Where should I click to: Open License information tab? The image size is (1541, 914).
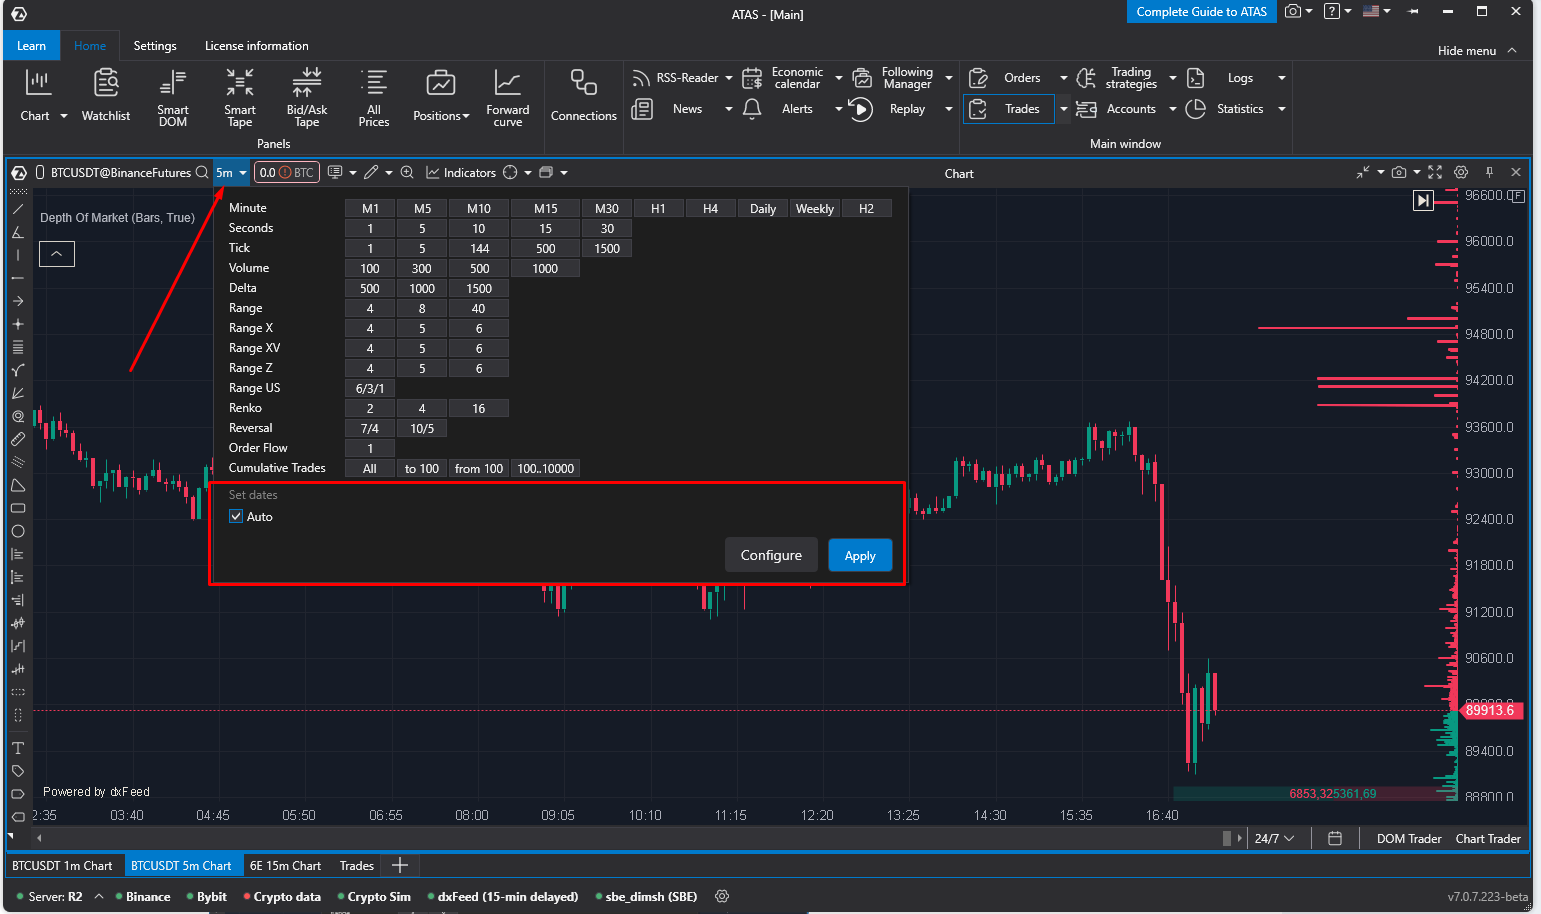click(256, 46)
